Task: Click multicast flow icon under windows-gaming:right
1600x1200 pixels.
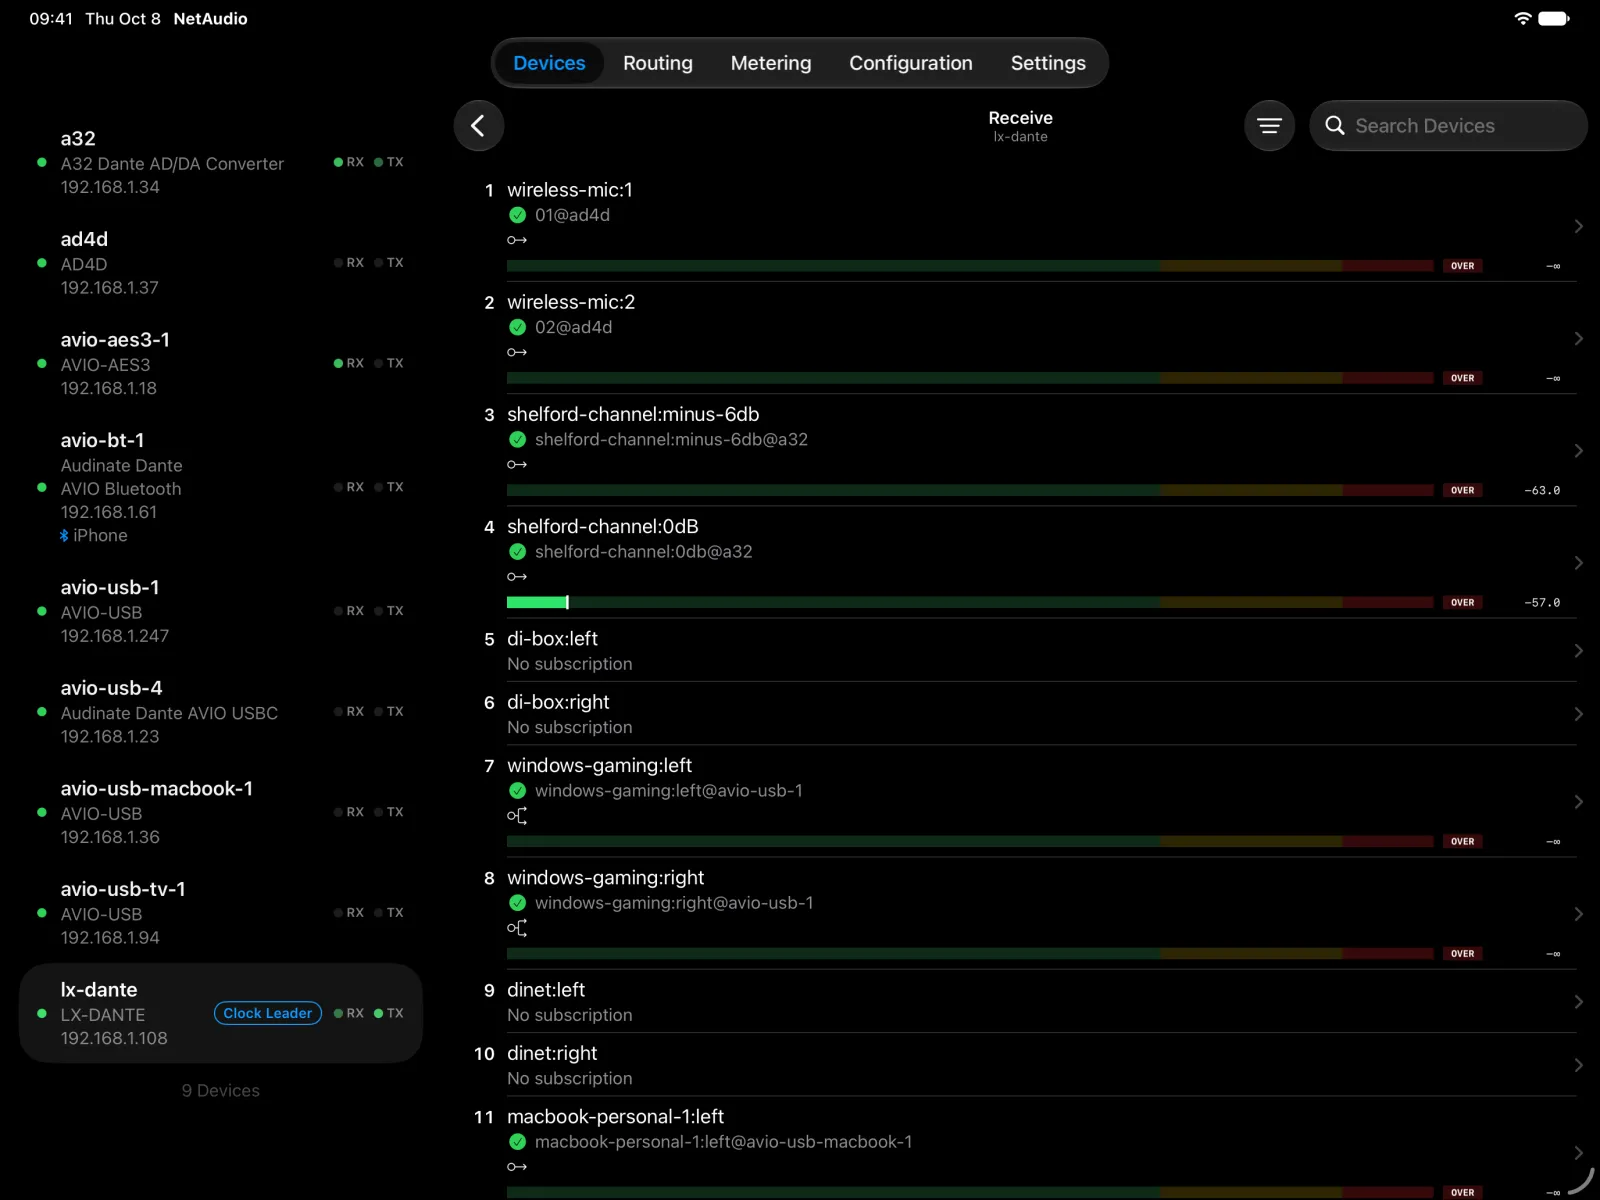Action: pos(516,928)
